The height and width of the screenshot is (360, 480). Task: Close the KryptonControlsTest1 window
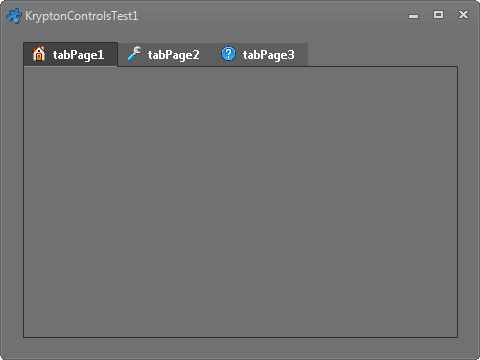click(x=463, y=15)
